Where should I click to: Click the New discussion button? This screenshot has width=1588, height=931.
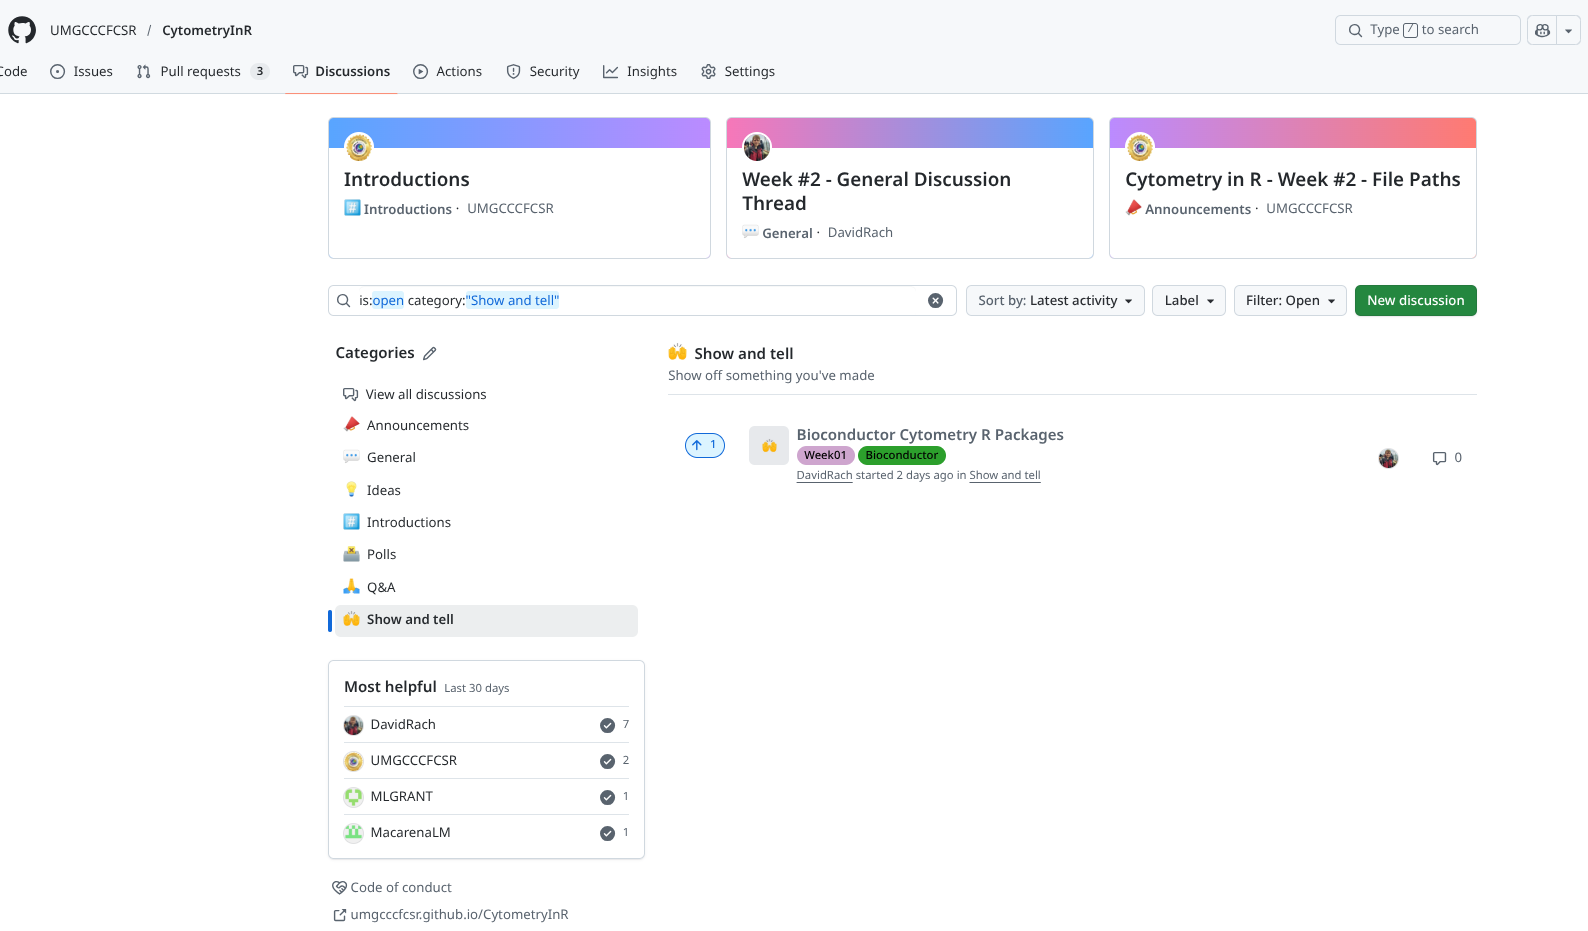coord(1414,301)
